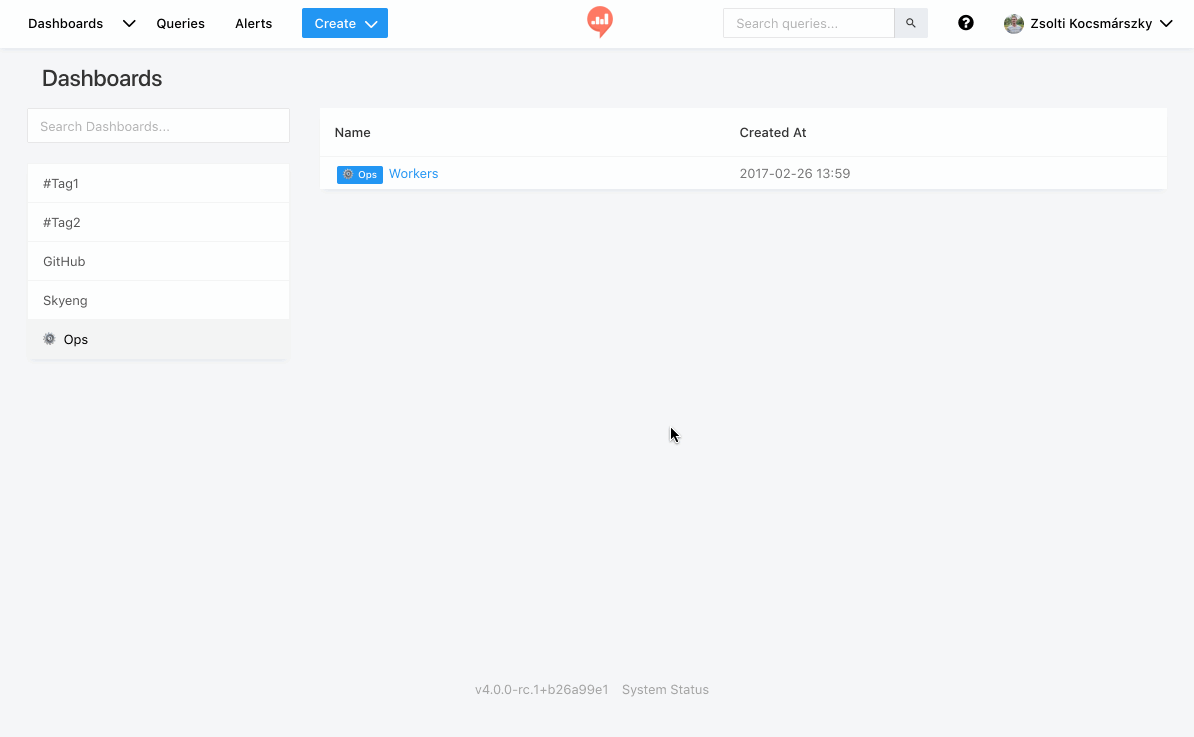Focus the Search Dashboards input field
Screen dimensions: 1194x737
158,126
